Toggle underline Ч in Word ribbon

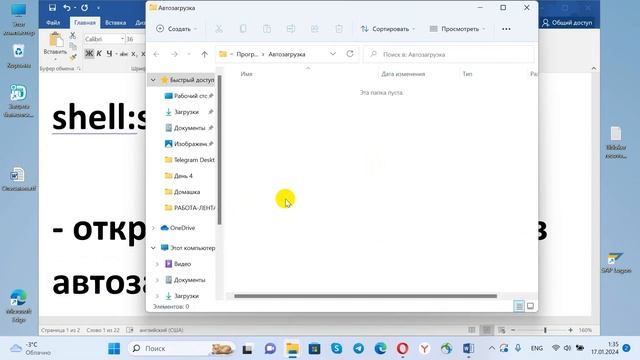tap(109, 53)
